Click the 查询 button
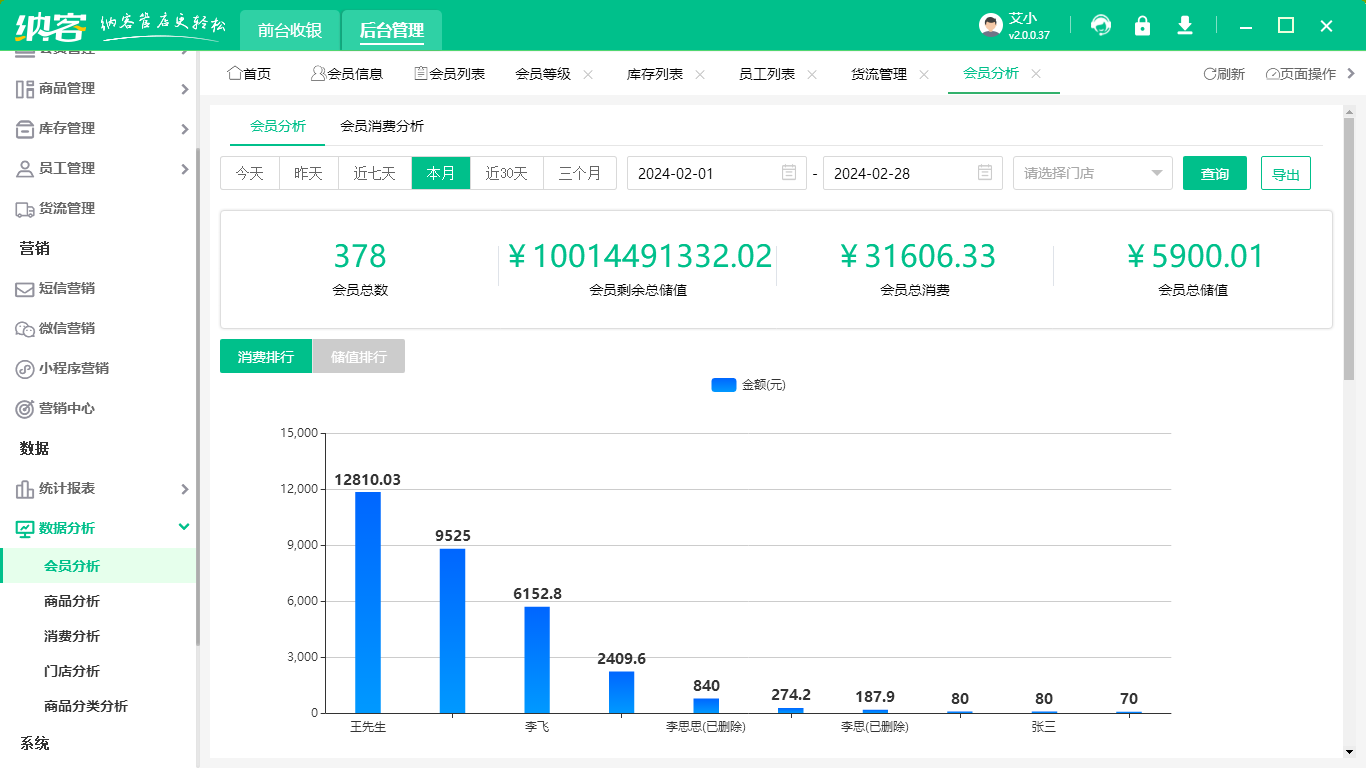 point(1214,173)
